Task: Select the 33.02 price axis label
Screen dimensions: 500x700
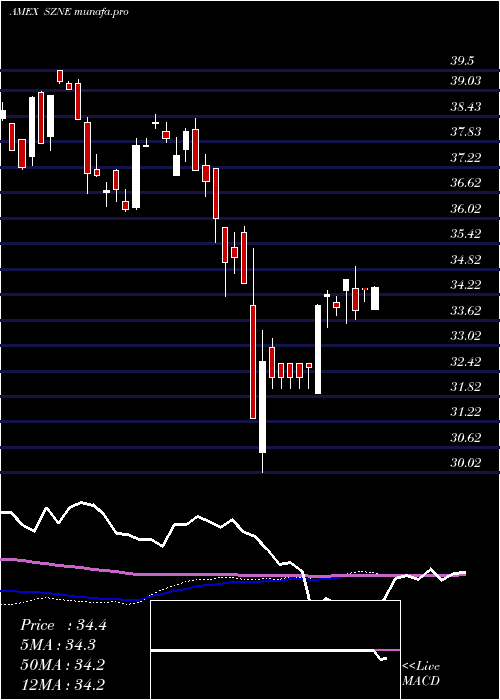Action: (x=465, y=335)
